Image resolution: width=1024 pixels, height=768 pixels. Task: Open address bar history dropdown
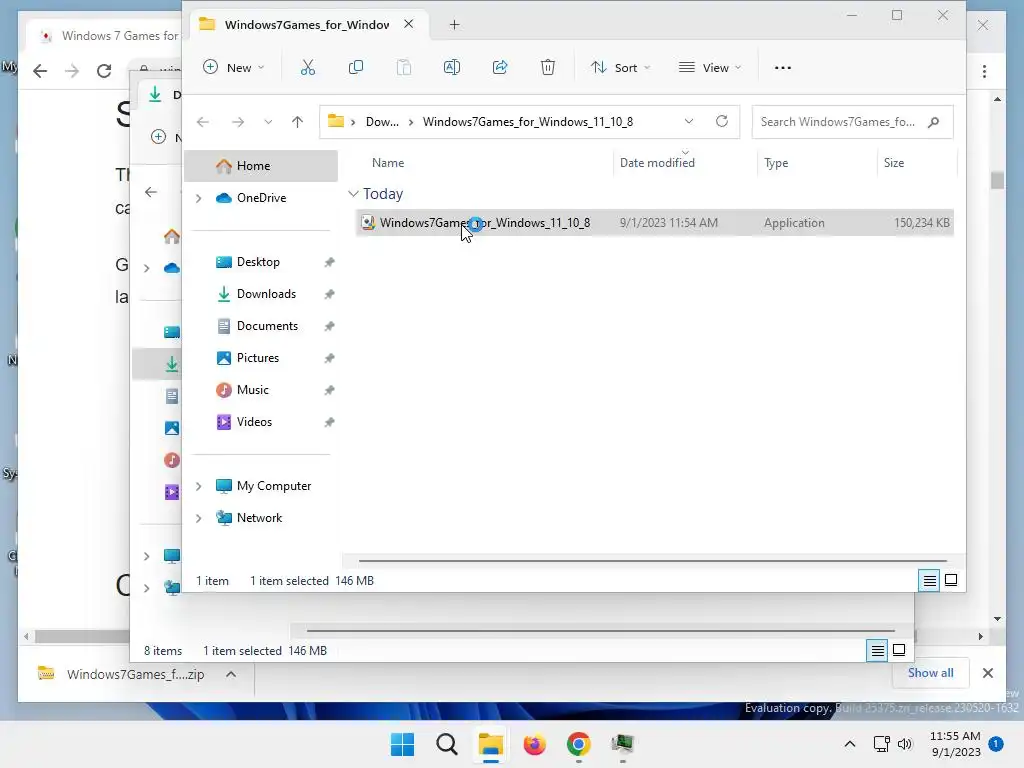689,121
